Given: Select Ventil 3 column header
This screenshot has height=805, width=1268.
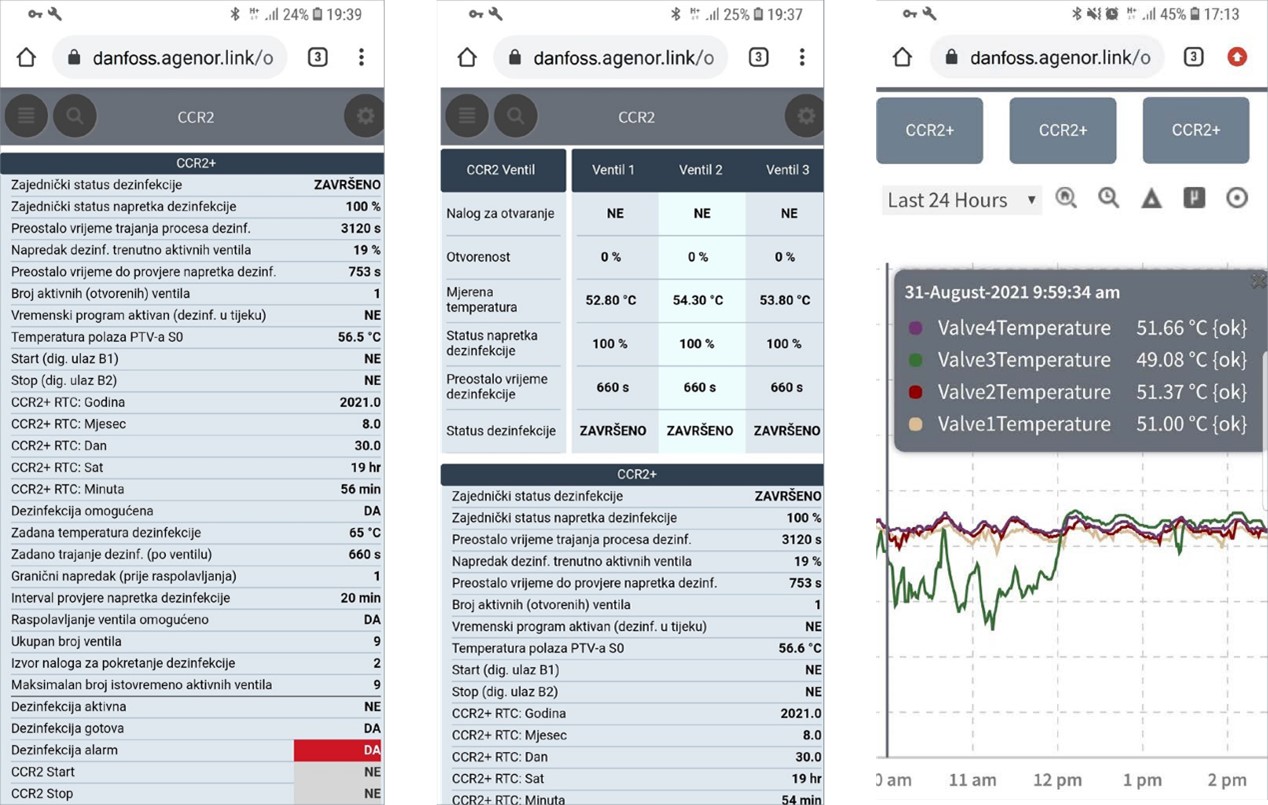Looking at the screenshot, I should pos(786,170).
